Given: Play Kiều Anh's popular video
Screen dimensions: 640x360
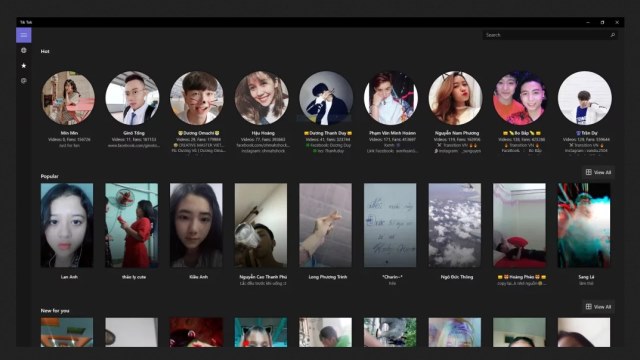Looking at the screenshot, I should pyautogui.click(x=196, y=225).
